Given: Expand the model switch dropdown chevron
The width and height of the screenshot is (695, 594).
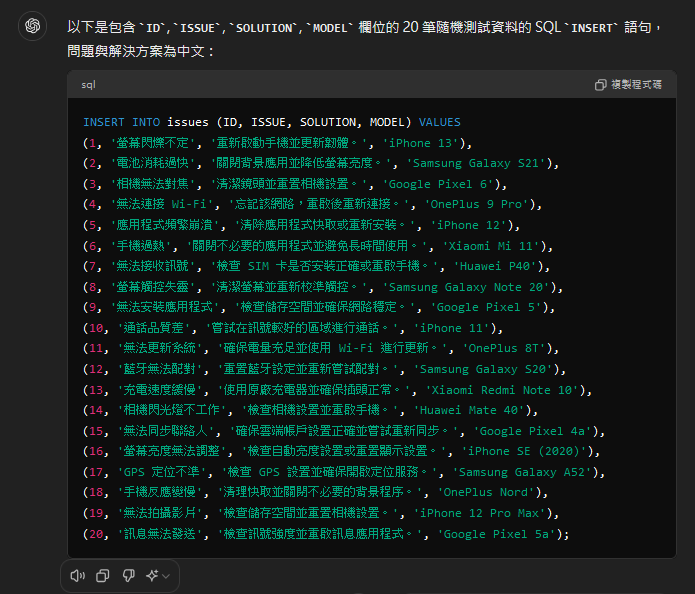Looking at the screenshot, I should [166, 576].
